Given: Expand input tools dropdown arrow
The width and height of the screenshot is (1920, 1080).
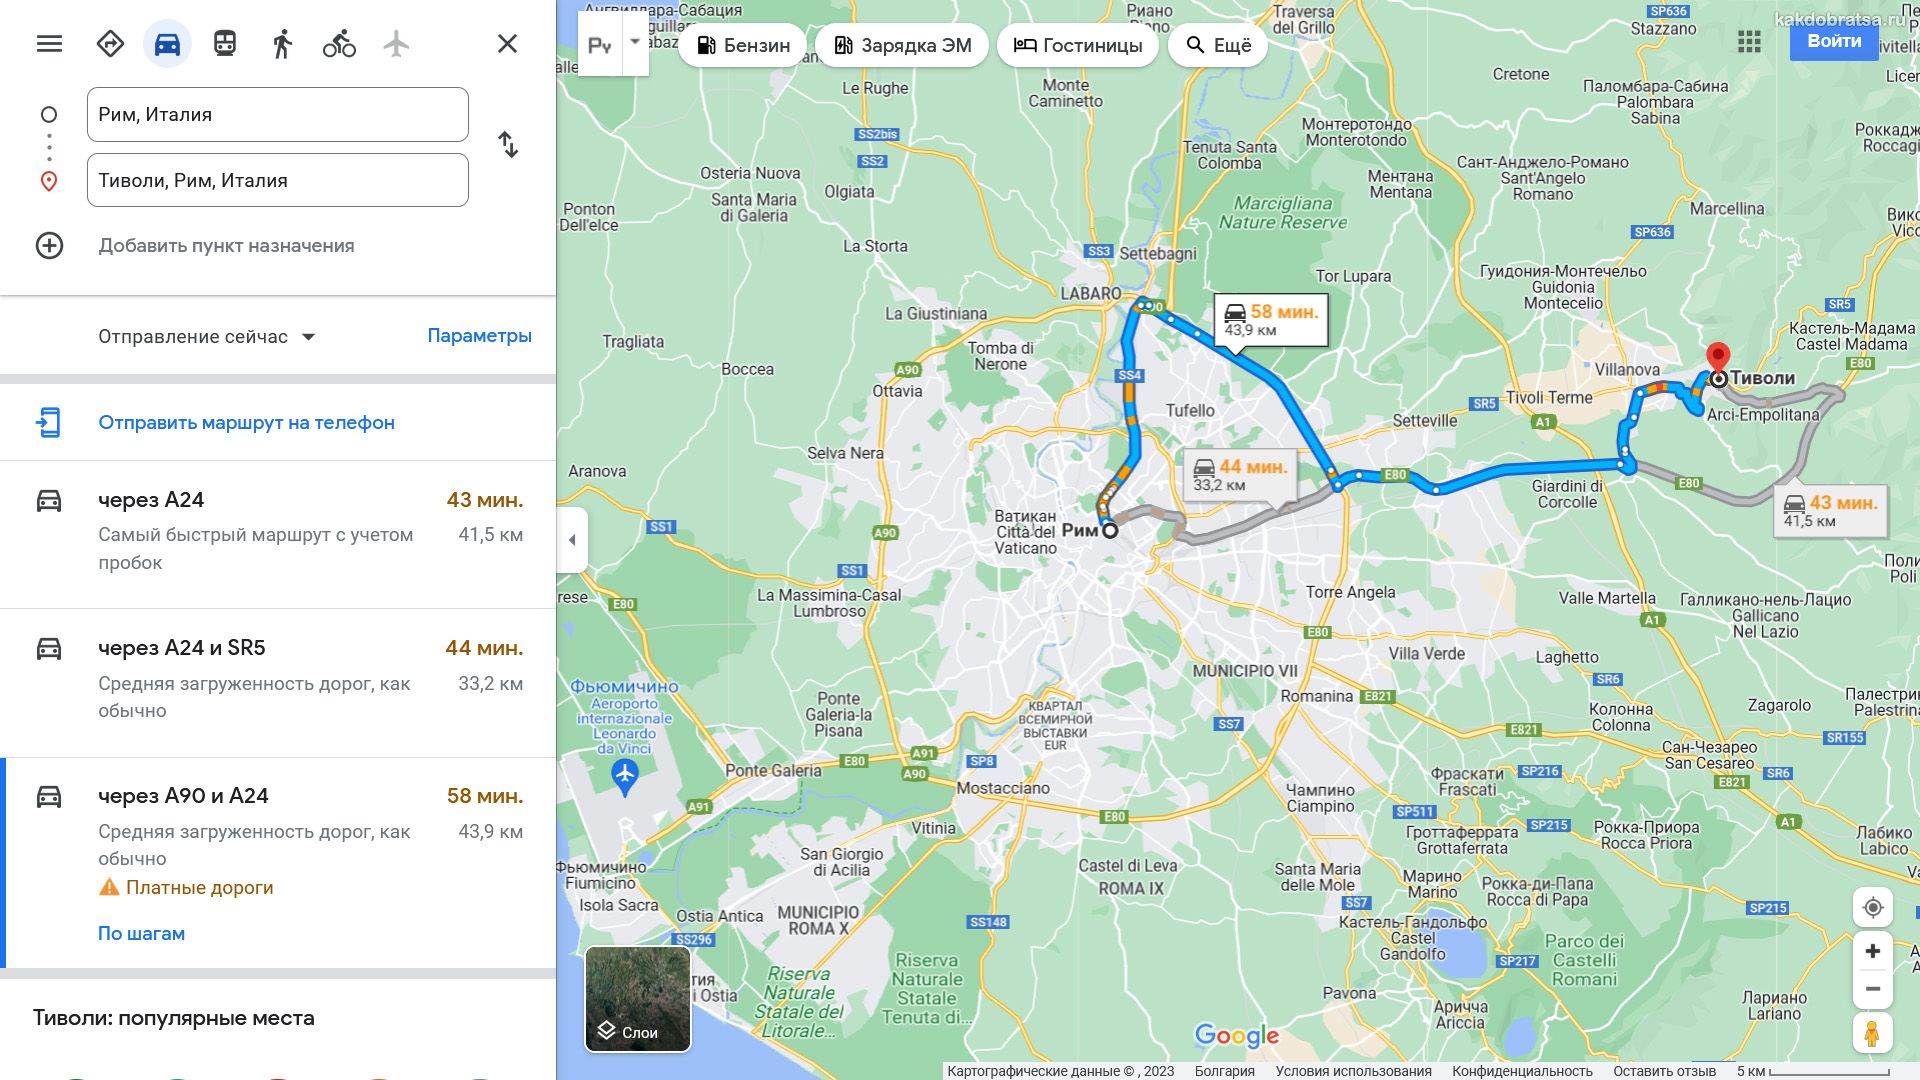Looking at the screenshot, I should point(635,45).
